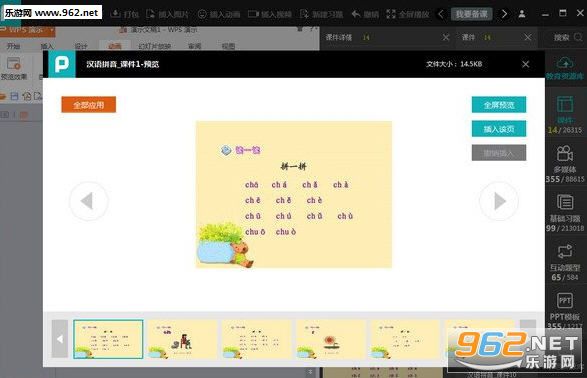This screenshot has width=587, height=378.
Task: Click the teal P logo in preview header
Action: (x=62, y=64)
